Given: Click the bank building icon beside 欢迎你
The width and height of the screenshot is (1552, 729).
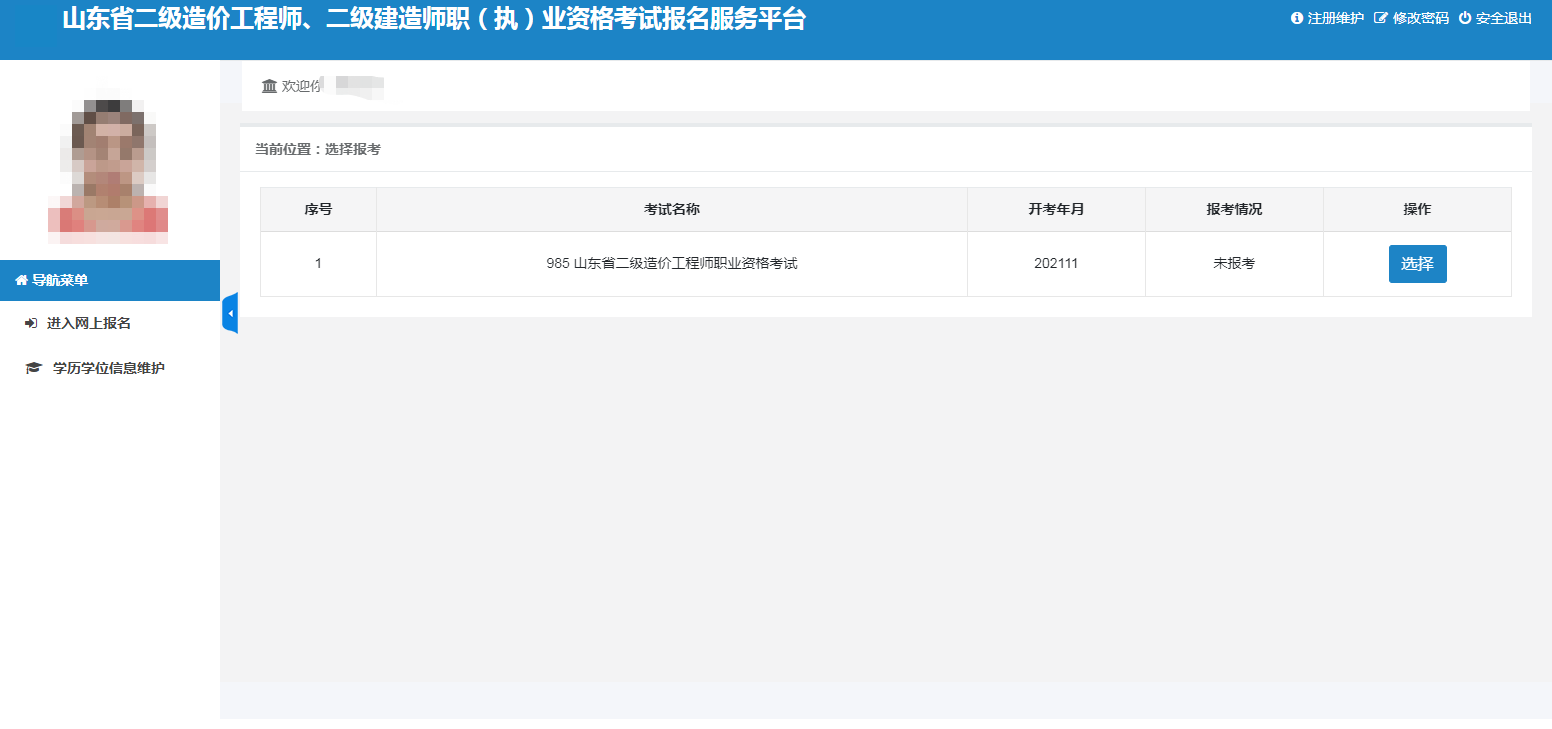Looking at the screenshot, I should pos(269,86).
